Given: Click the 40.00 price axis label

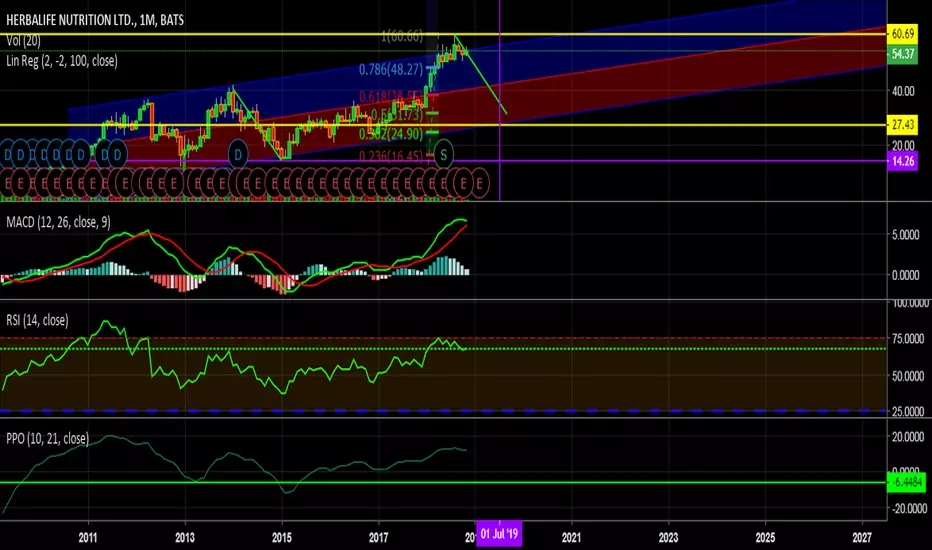Looking at the screenshot, I should [x=903, y=92].
